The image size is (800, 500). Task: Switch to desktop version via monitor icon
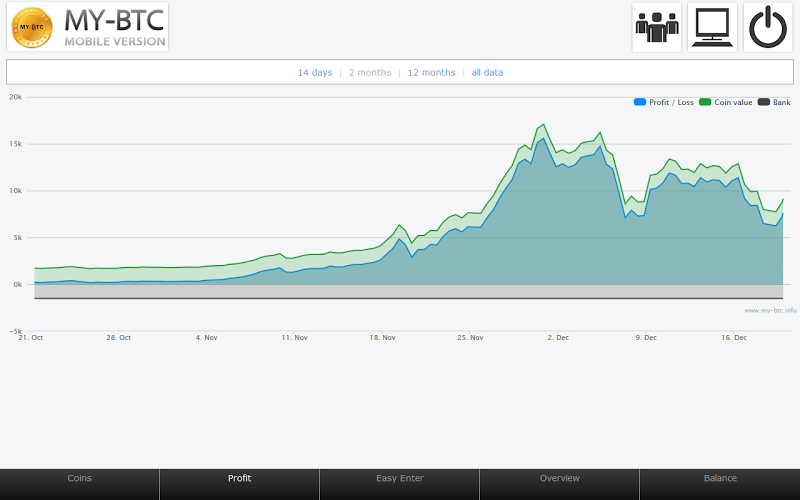coord(712,27)
